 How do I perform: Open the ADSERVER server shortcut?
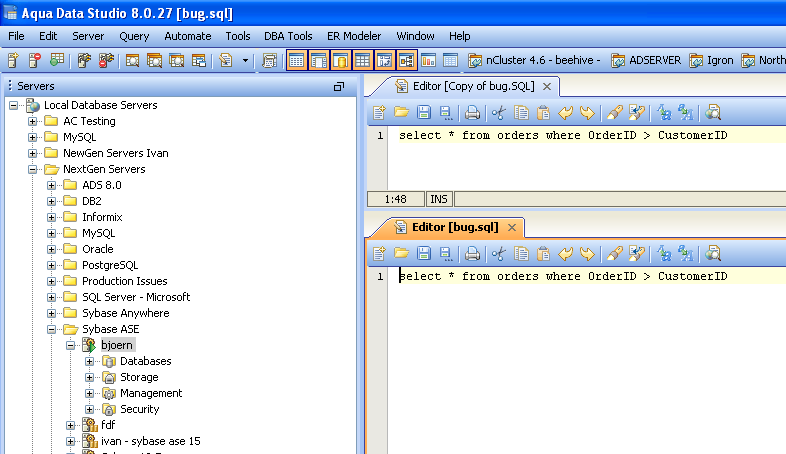(x=646, y=61)
